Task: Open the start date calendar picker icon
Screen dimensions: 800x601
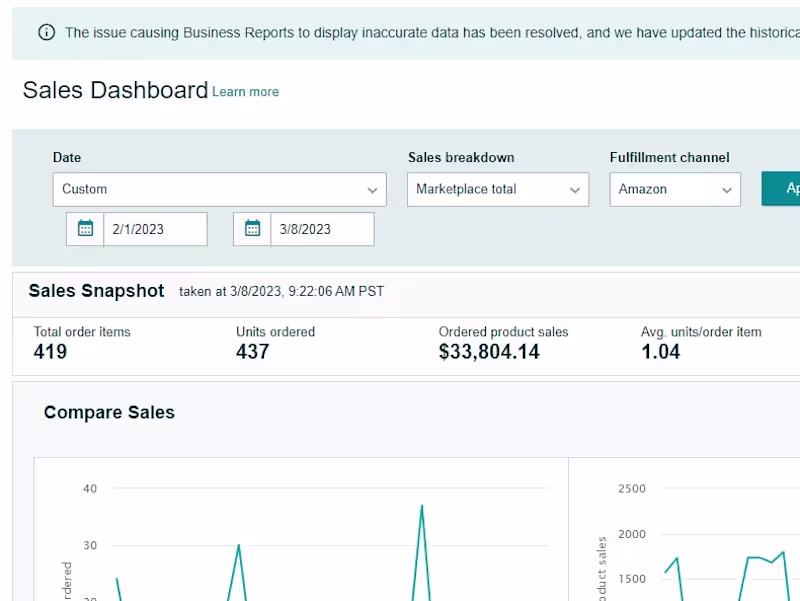Action: 85,229
